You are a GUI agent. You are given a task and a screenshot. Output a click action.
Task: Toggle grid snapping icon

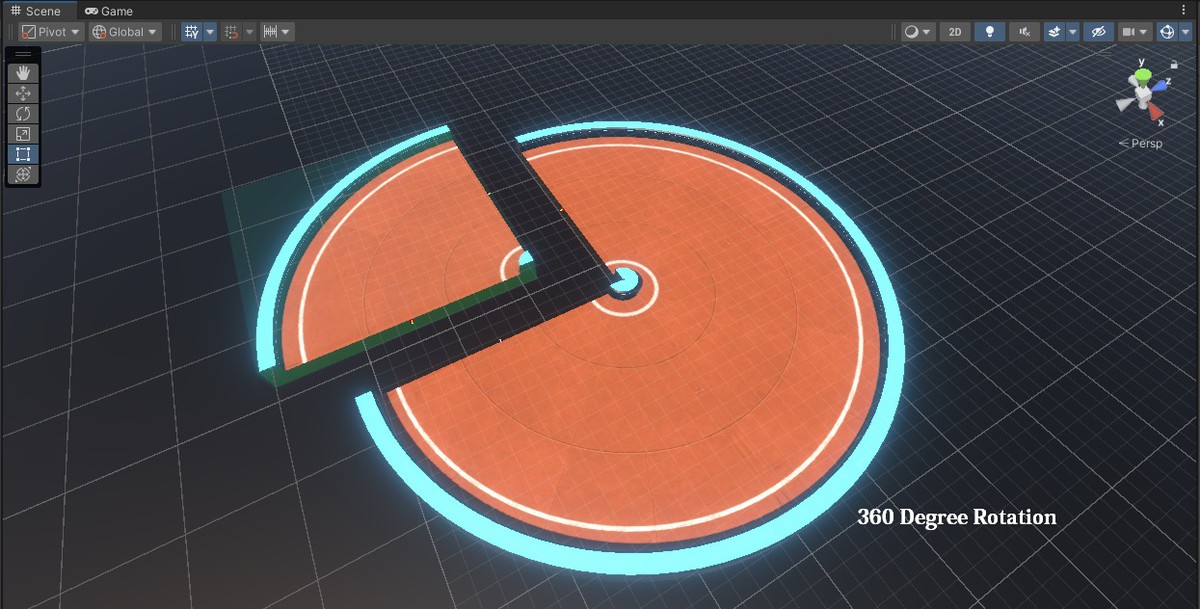coord(232,32)
